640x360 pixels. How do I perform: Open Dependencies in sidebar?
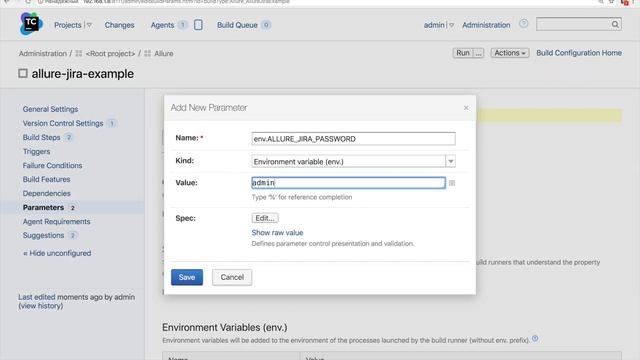pyautogui.click(x=47, y=193)
